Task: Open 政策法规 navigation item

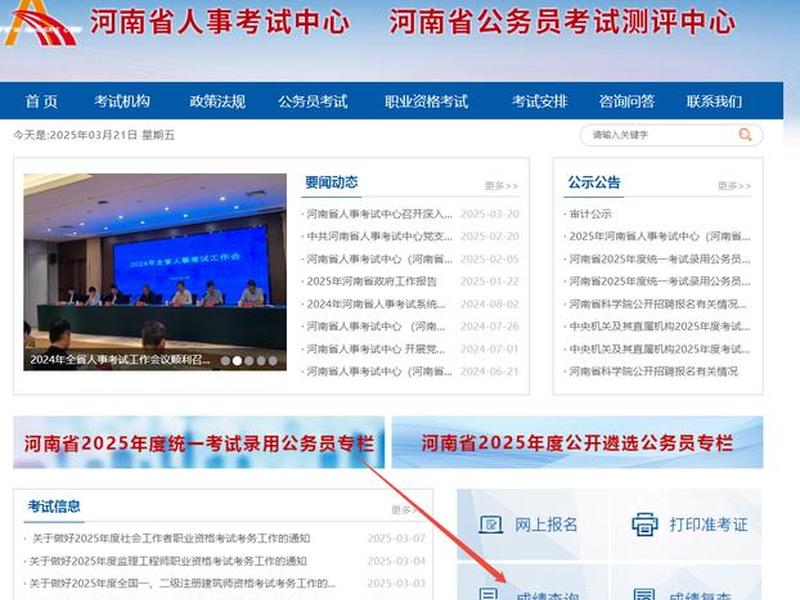Action: tap(218, 102)
